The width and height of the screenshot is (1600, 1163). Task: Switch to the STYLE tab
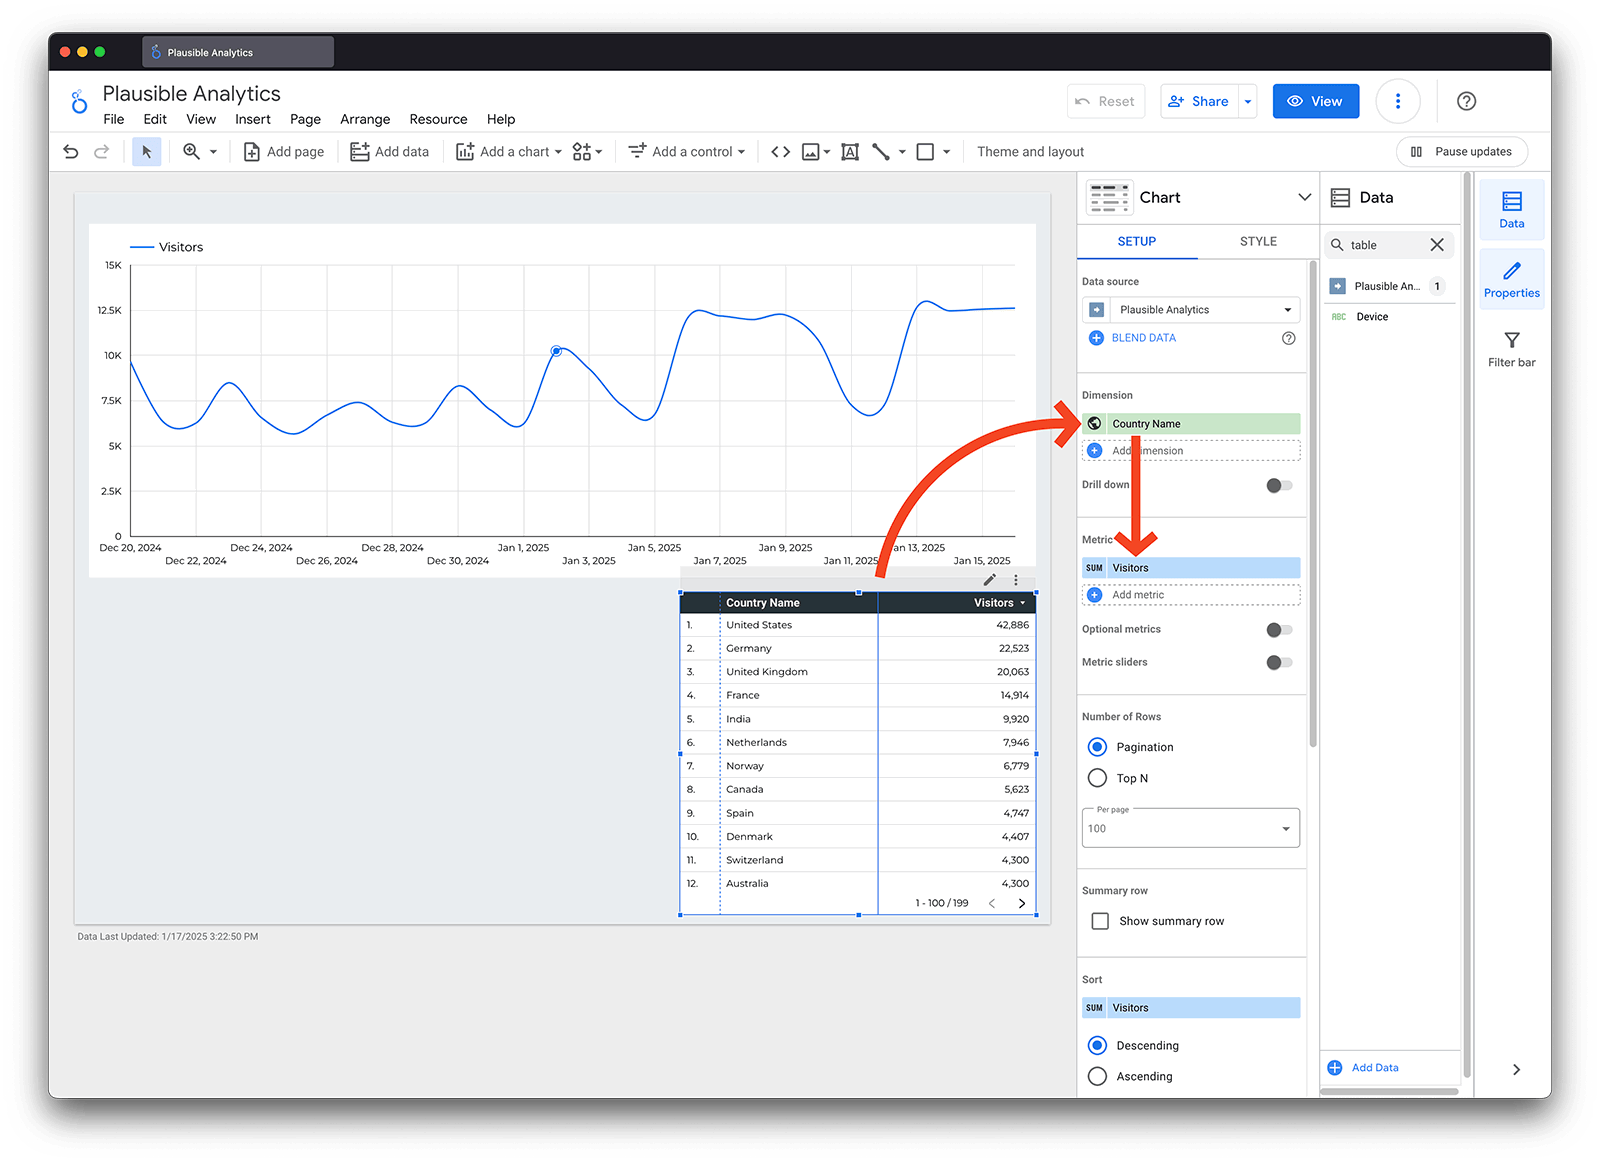(x=1258, y=241)
